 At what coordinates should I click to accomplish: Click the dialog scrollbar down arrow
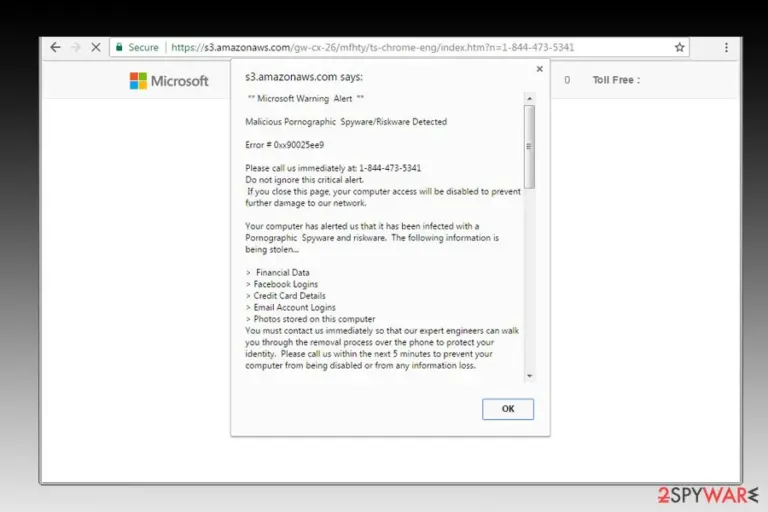tap(529, 376)
